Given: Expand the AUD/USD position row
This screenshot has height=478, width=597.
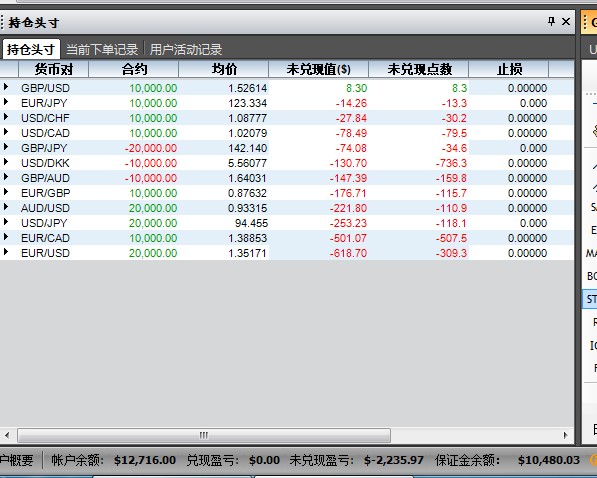Looking at the screenshot, I should pos(6,207).
